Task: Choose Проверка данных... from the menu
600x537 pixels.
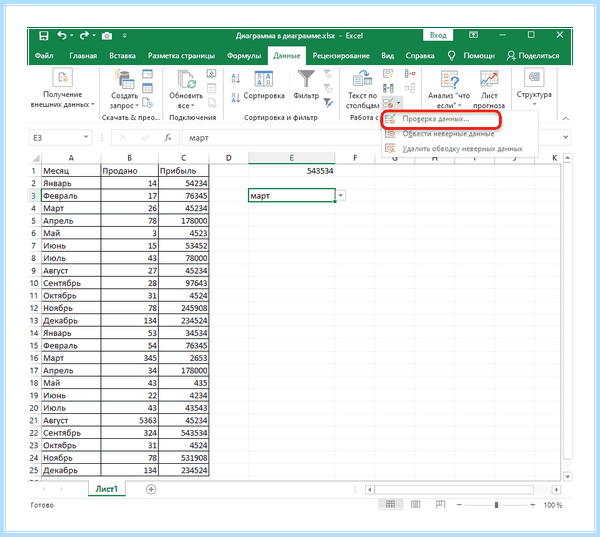Action: pos(441,119)
